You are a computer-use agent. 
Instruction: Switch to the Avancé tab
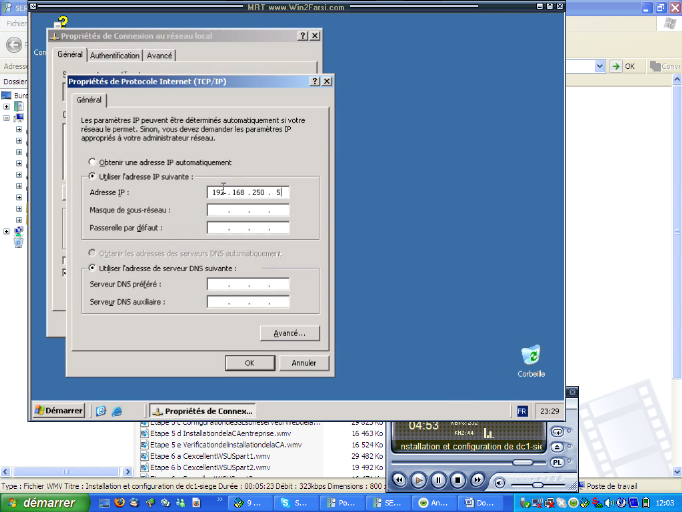tap(159, 55)
